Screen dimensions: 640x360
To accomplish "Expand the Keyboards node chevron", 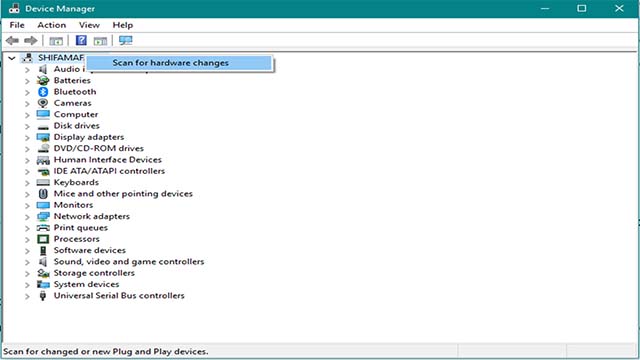I will tap(27, 183).
